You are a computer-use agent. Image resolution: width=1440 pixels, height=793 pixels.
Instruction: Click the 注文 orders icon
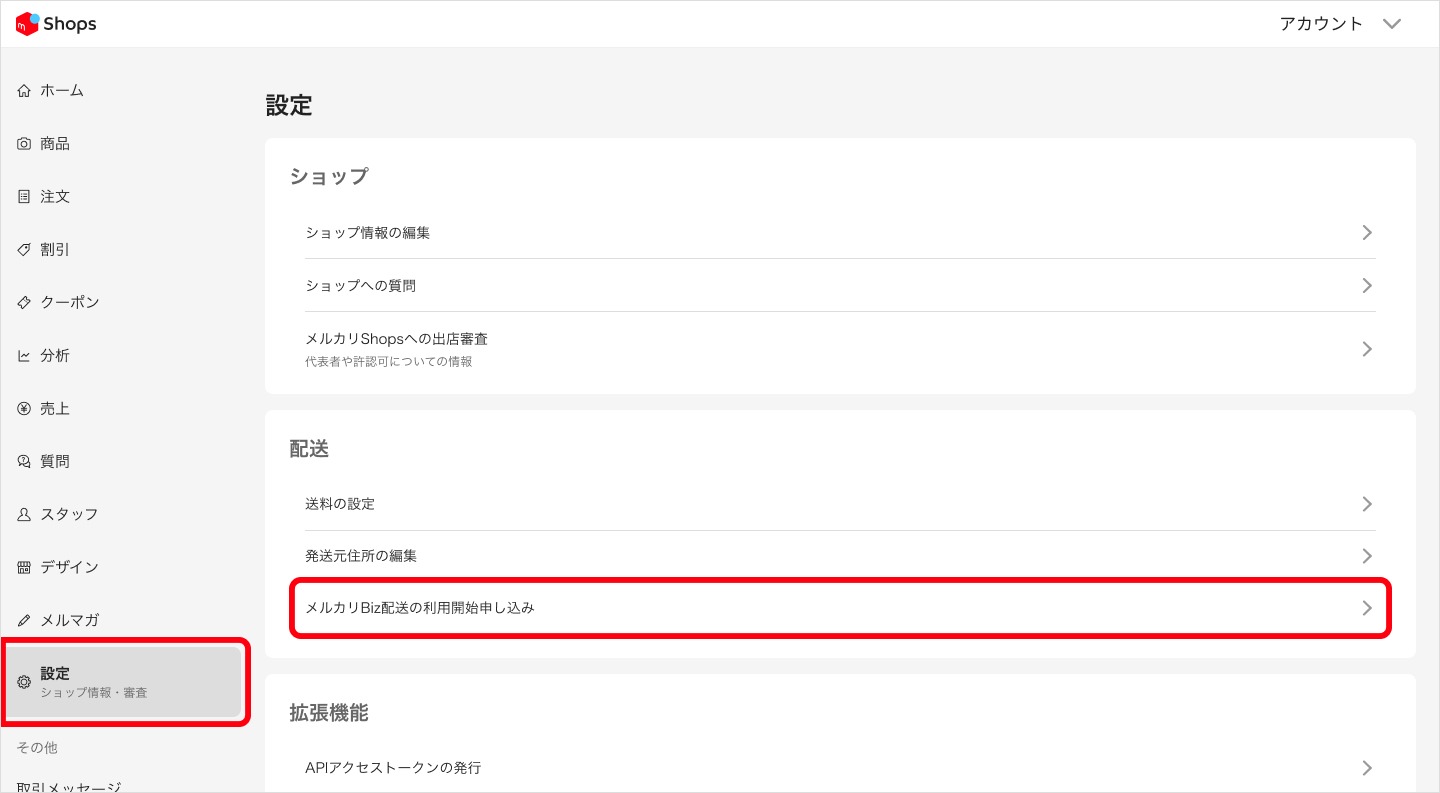click(x=23, y=196)
